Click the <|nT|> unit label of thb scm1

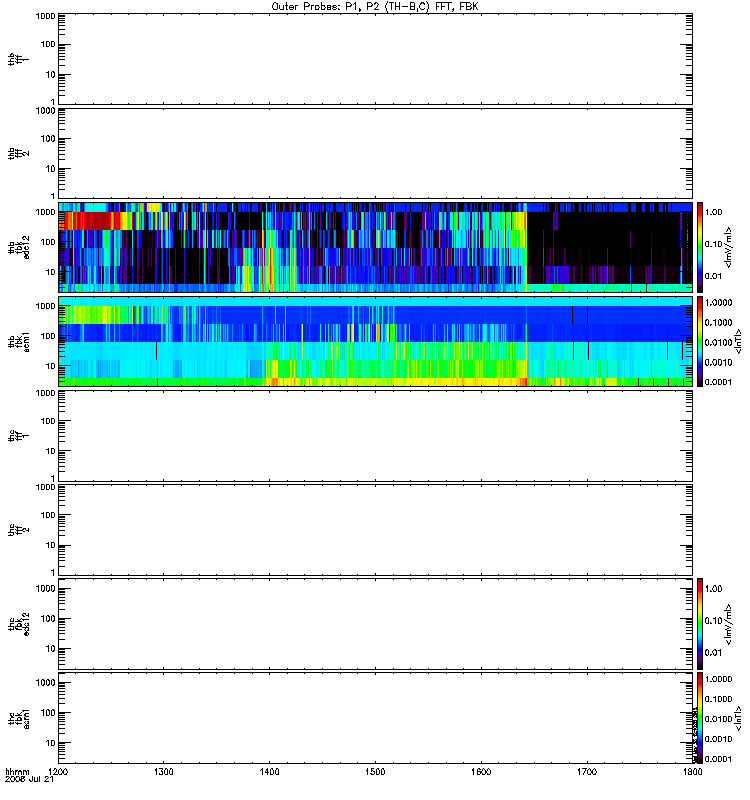(737, 341)
